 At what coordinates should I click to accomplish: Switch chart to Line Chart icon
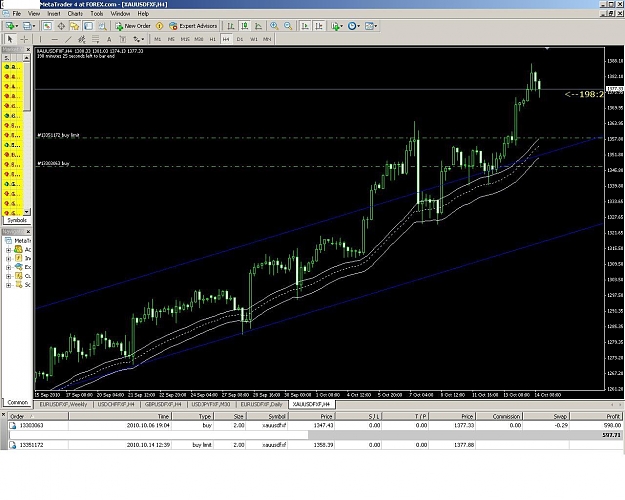[258, 26]
